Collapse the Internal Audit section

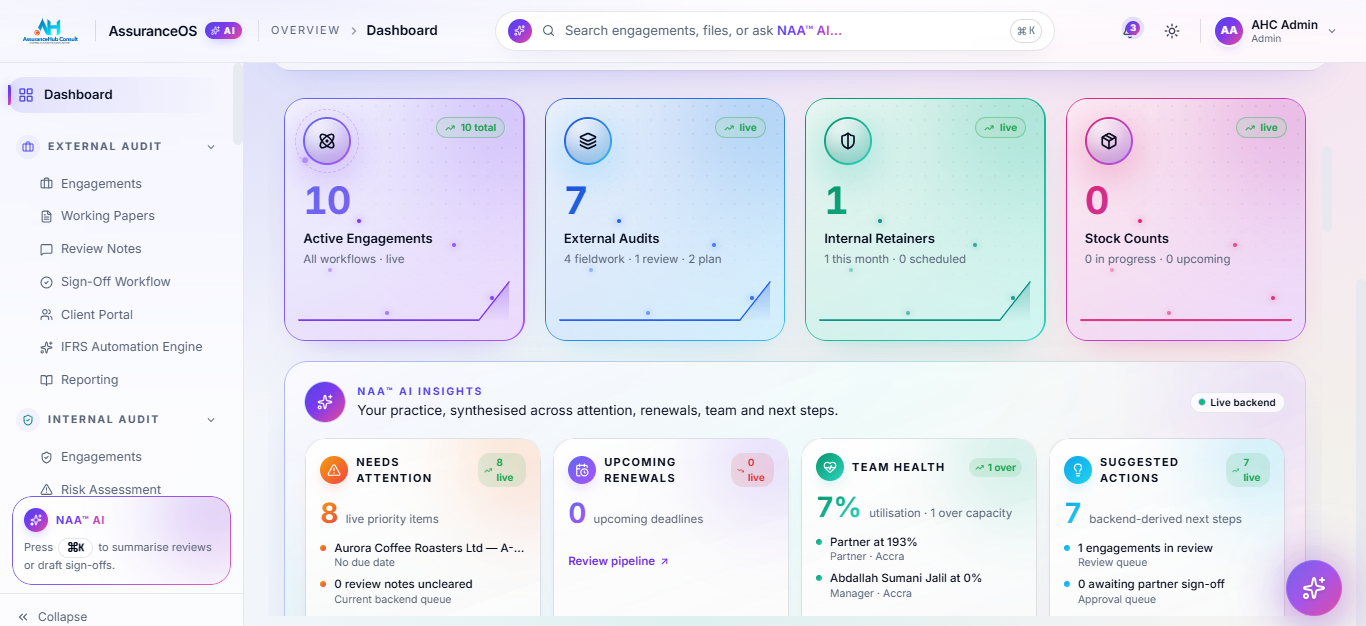211,420
